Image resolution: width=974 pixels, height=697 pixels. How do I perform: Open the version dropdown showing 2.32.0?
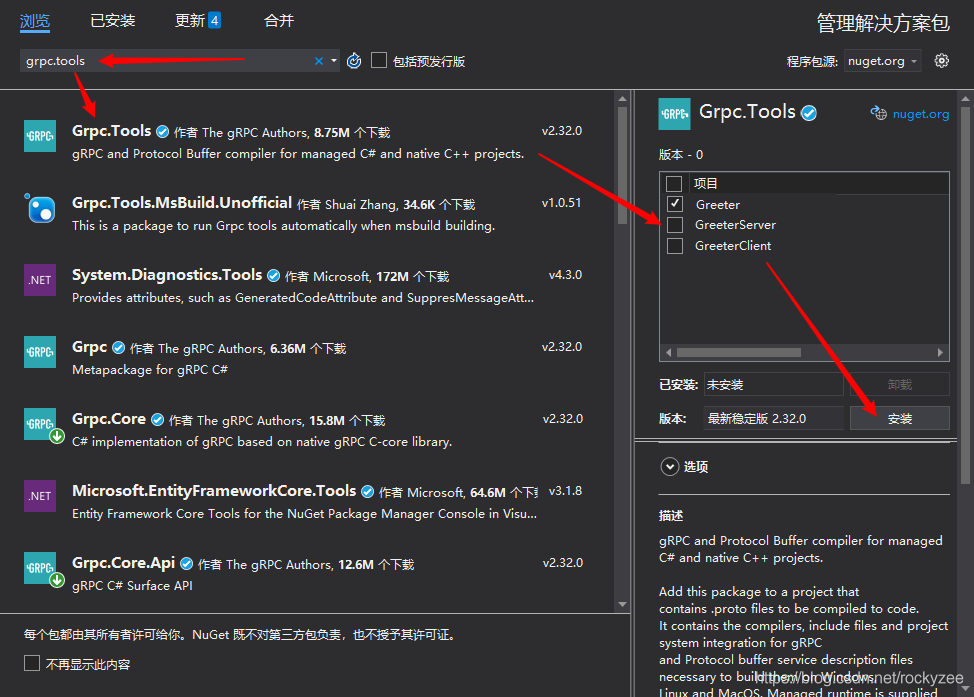point(773,419)
